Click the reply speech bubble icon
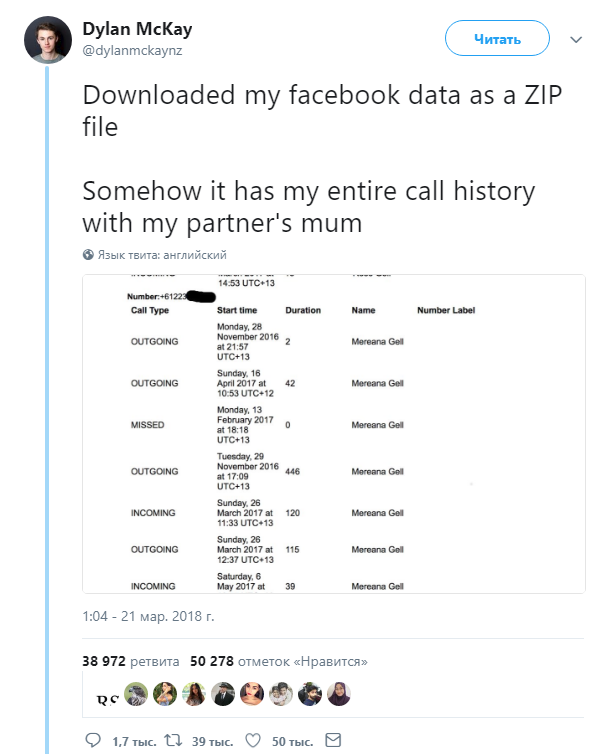This screenshot has height=754, width=606. (93, 741)
